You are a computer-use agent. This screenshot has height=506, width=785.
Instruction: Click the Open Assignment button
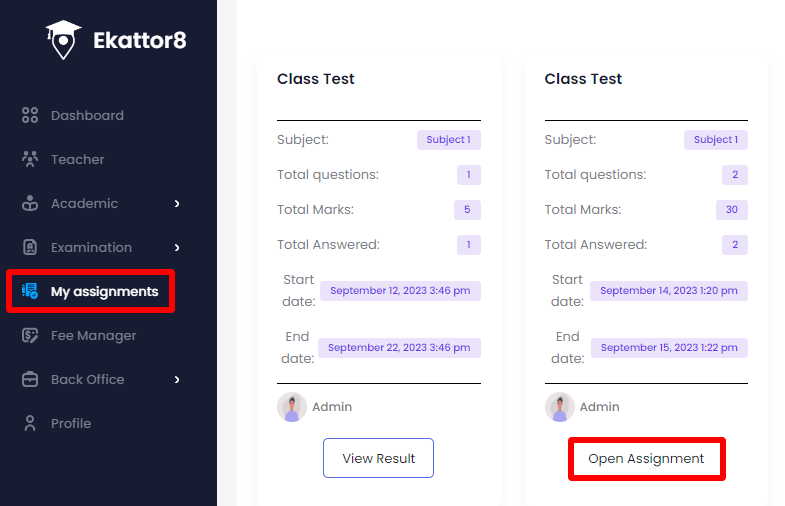pos(646,459)
